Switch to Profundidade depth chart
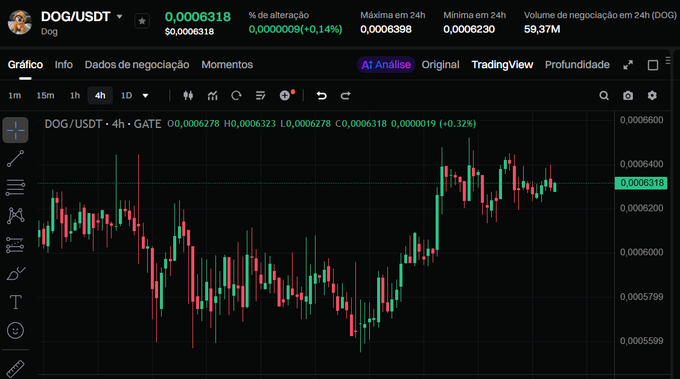680x379 pixels. click(577, 65)
